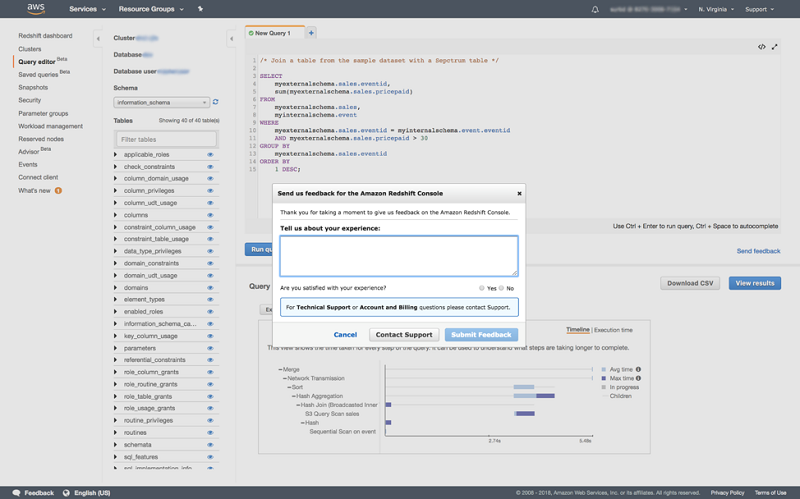Open the Services menu

pyautogui.click(x=87, y=9)
